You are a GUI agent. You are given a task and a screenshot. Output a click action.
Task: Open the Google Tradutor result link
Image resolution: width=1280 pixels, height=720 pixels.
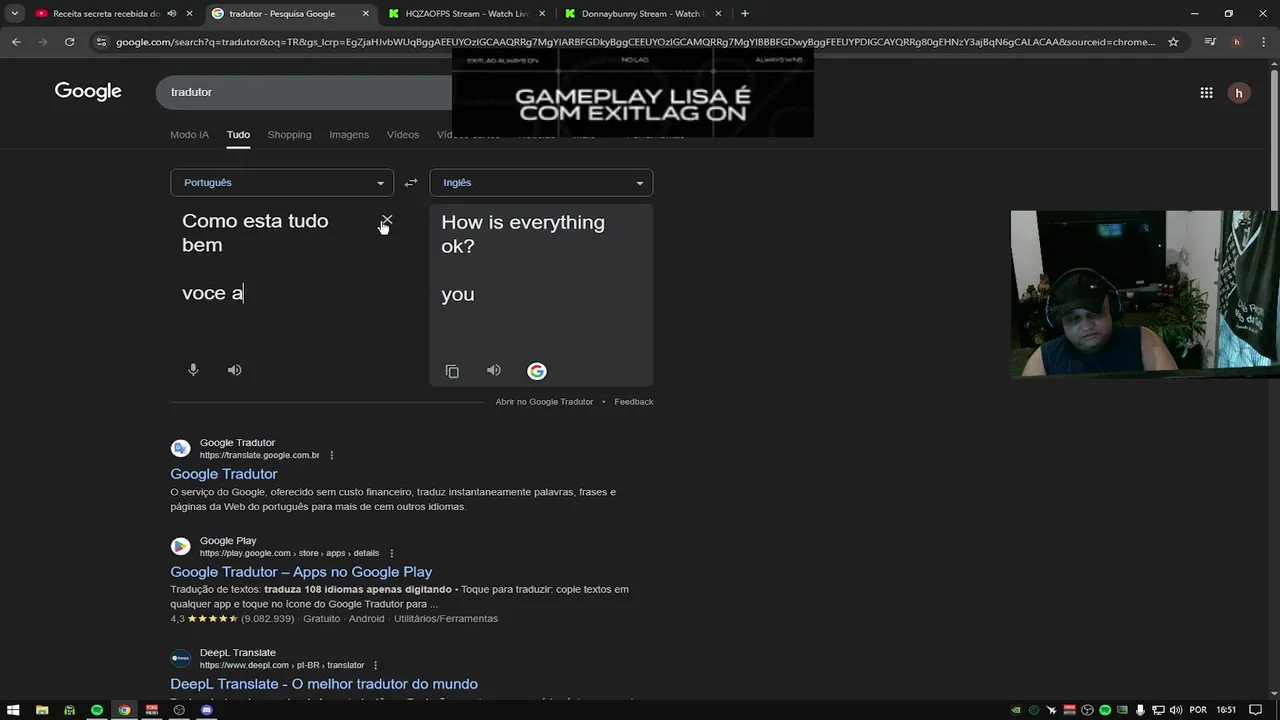tap(224, 474)
